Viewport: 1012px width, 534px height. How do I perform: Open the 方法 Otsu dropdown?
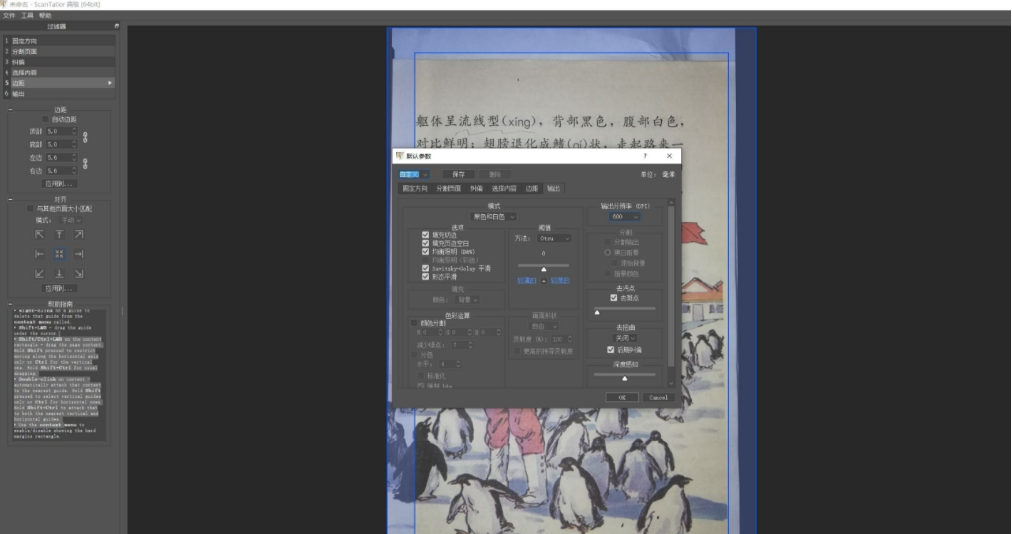[554, 238]
